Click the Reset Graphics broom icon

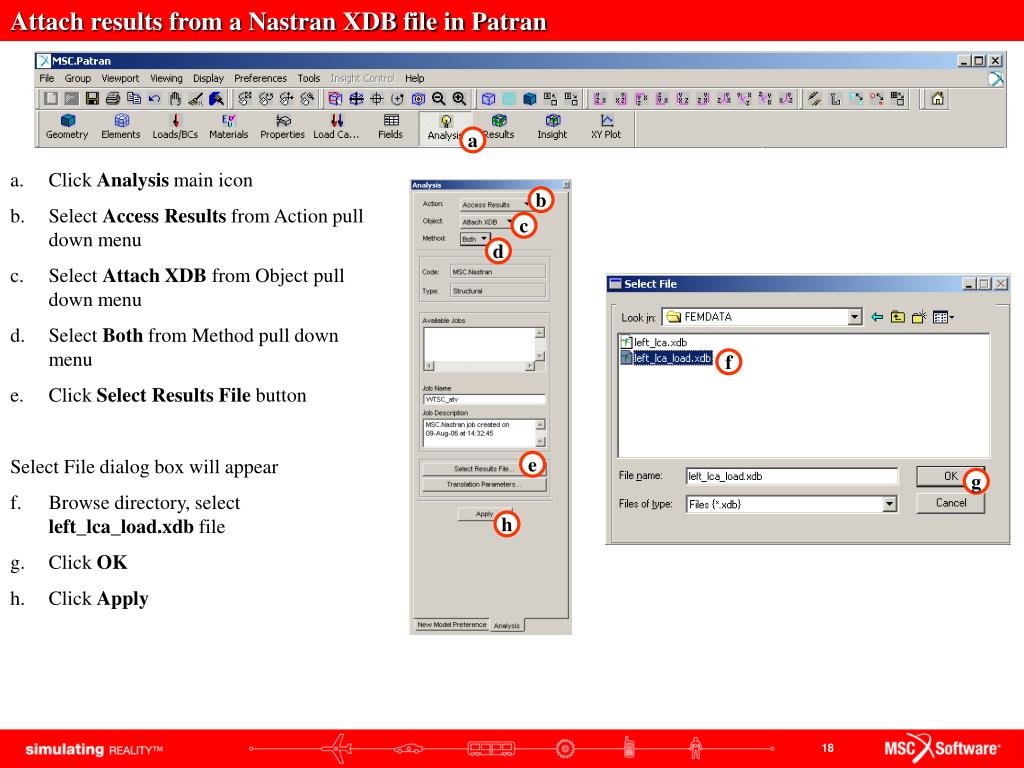click(195, 99)
